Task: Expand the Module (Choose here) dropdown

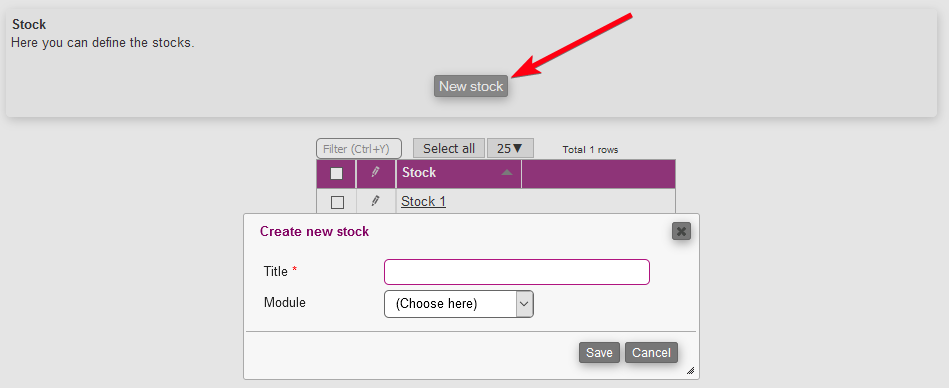Action: coord(459,304)
